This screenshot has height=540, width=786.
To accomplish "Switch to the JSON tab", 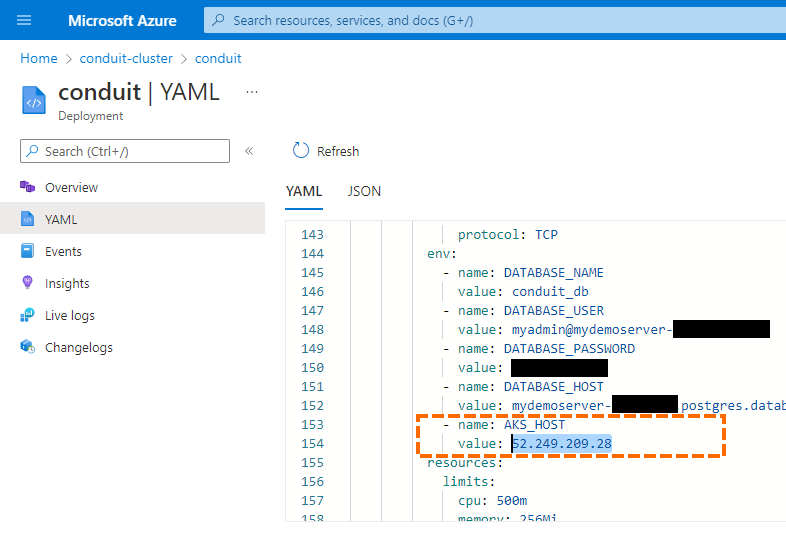I will 364,192.
